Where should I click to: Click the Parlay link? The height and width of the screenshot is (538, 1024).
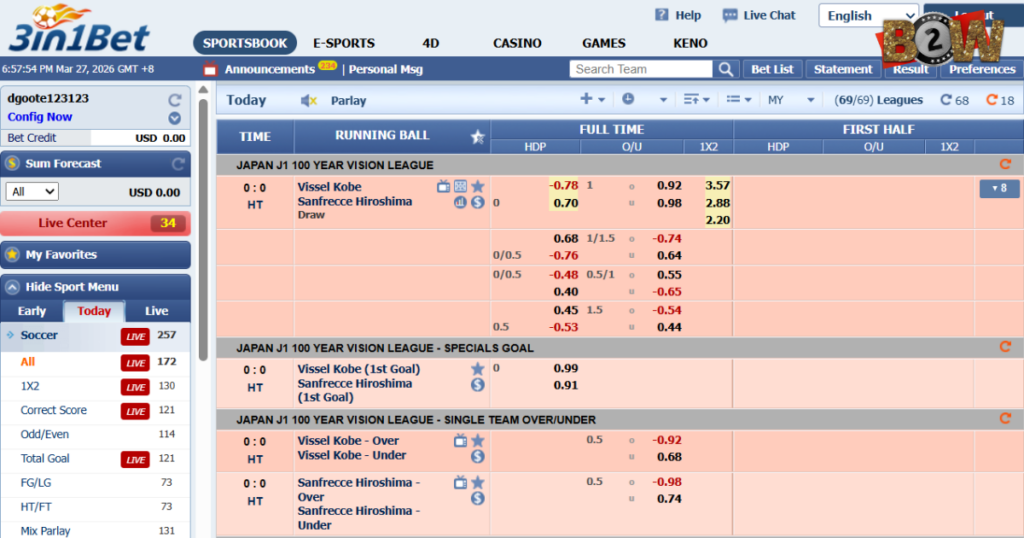pos(348,101)
